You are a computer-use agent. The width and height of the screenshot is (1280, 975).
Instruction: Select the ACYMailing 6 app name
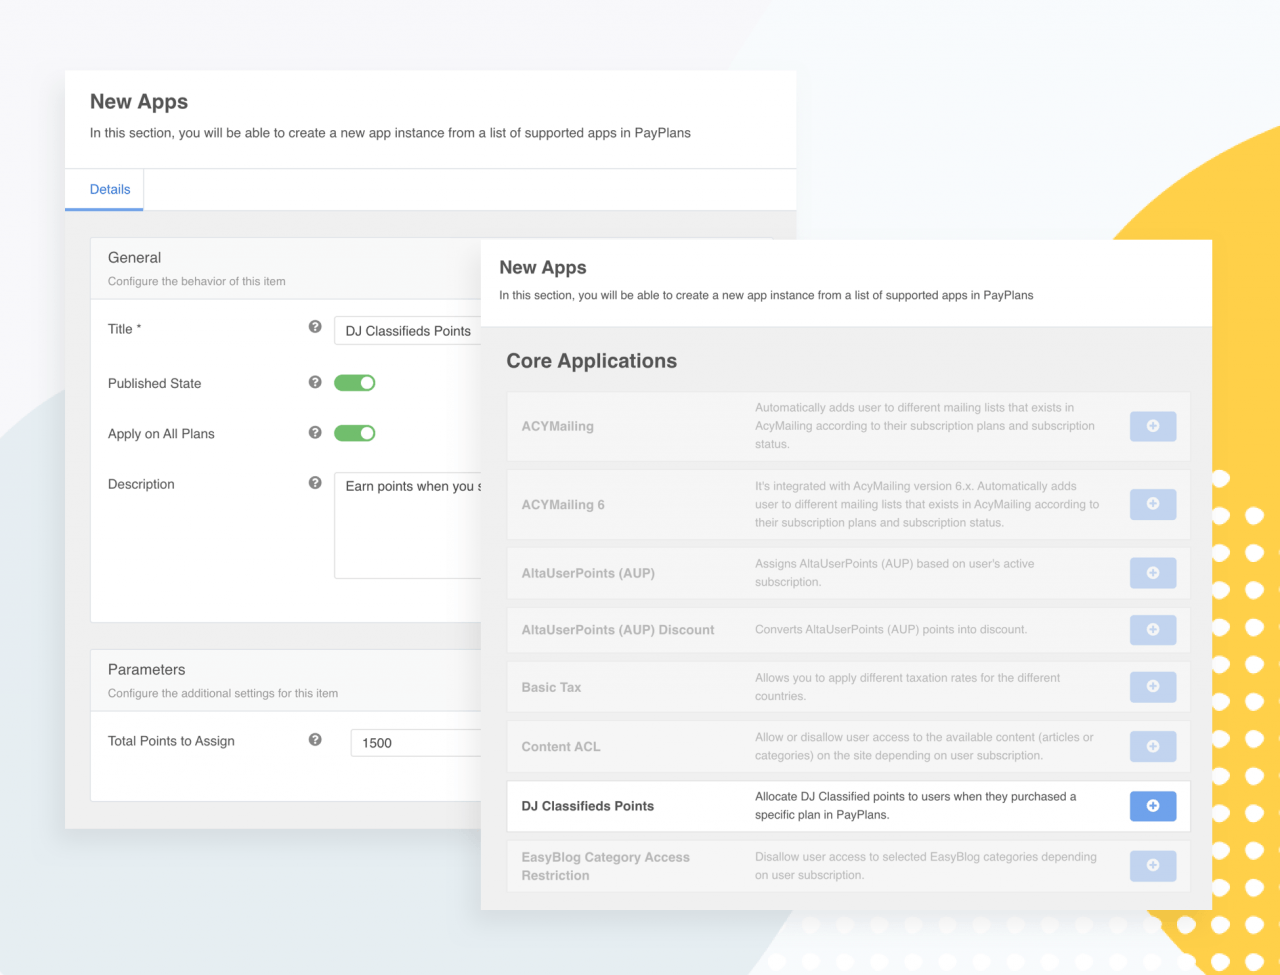(563, 505)
